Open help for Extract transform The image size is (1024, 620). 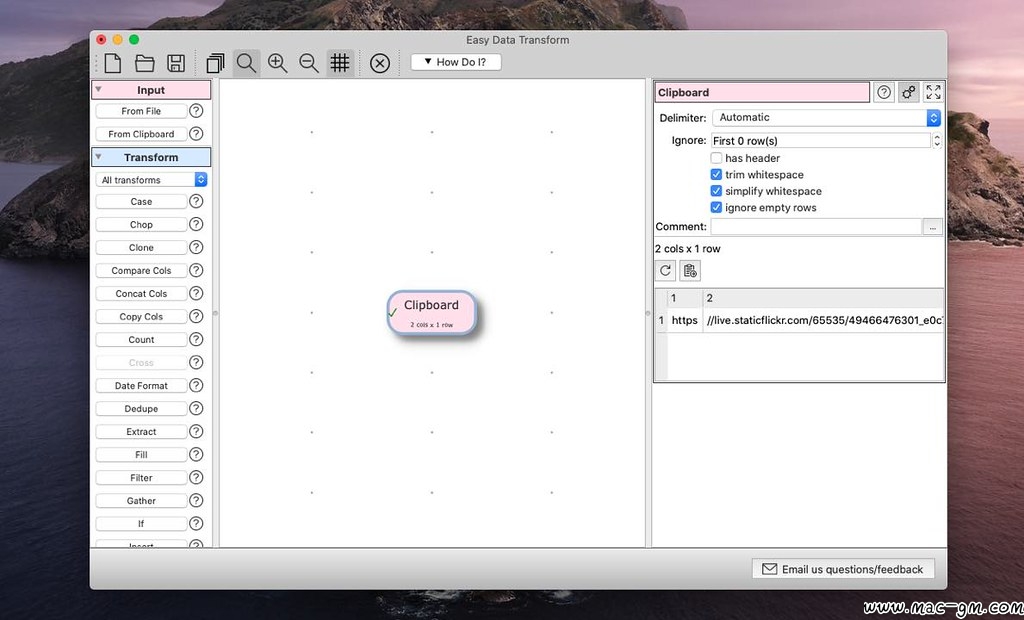pos(196,431)
